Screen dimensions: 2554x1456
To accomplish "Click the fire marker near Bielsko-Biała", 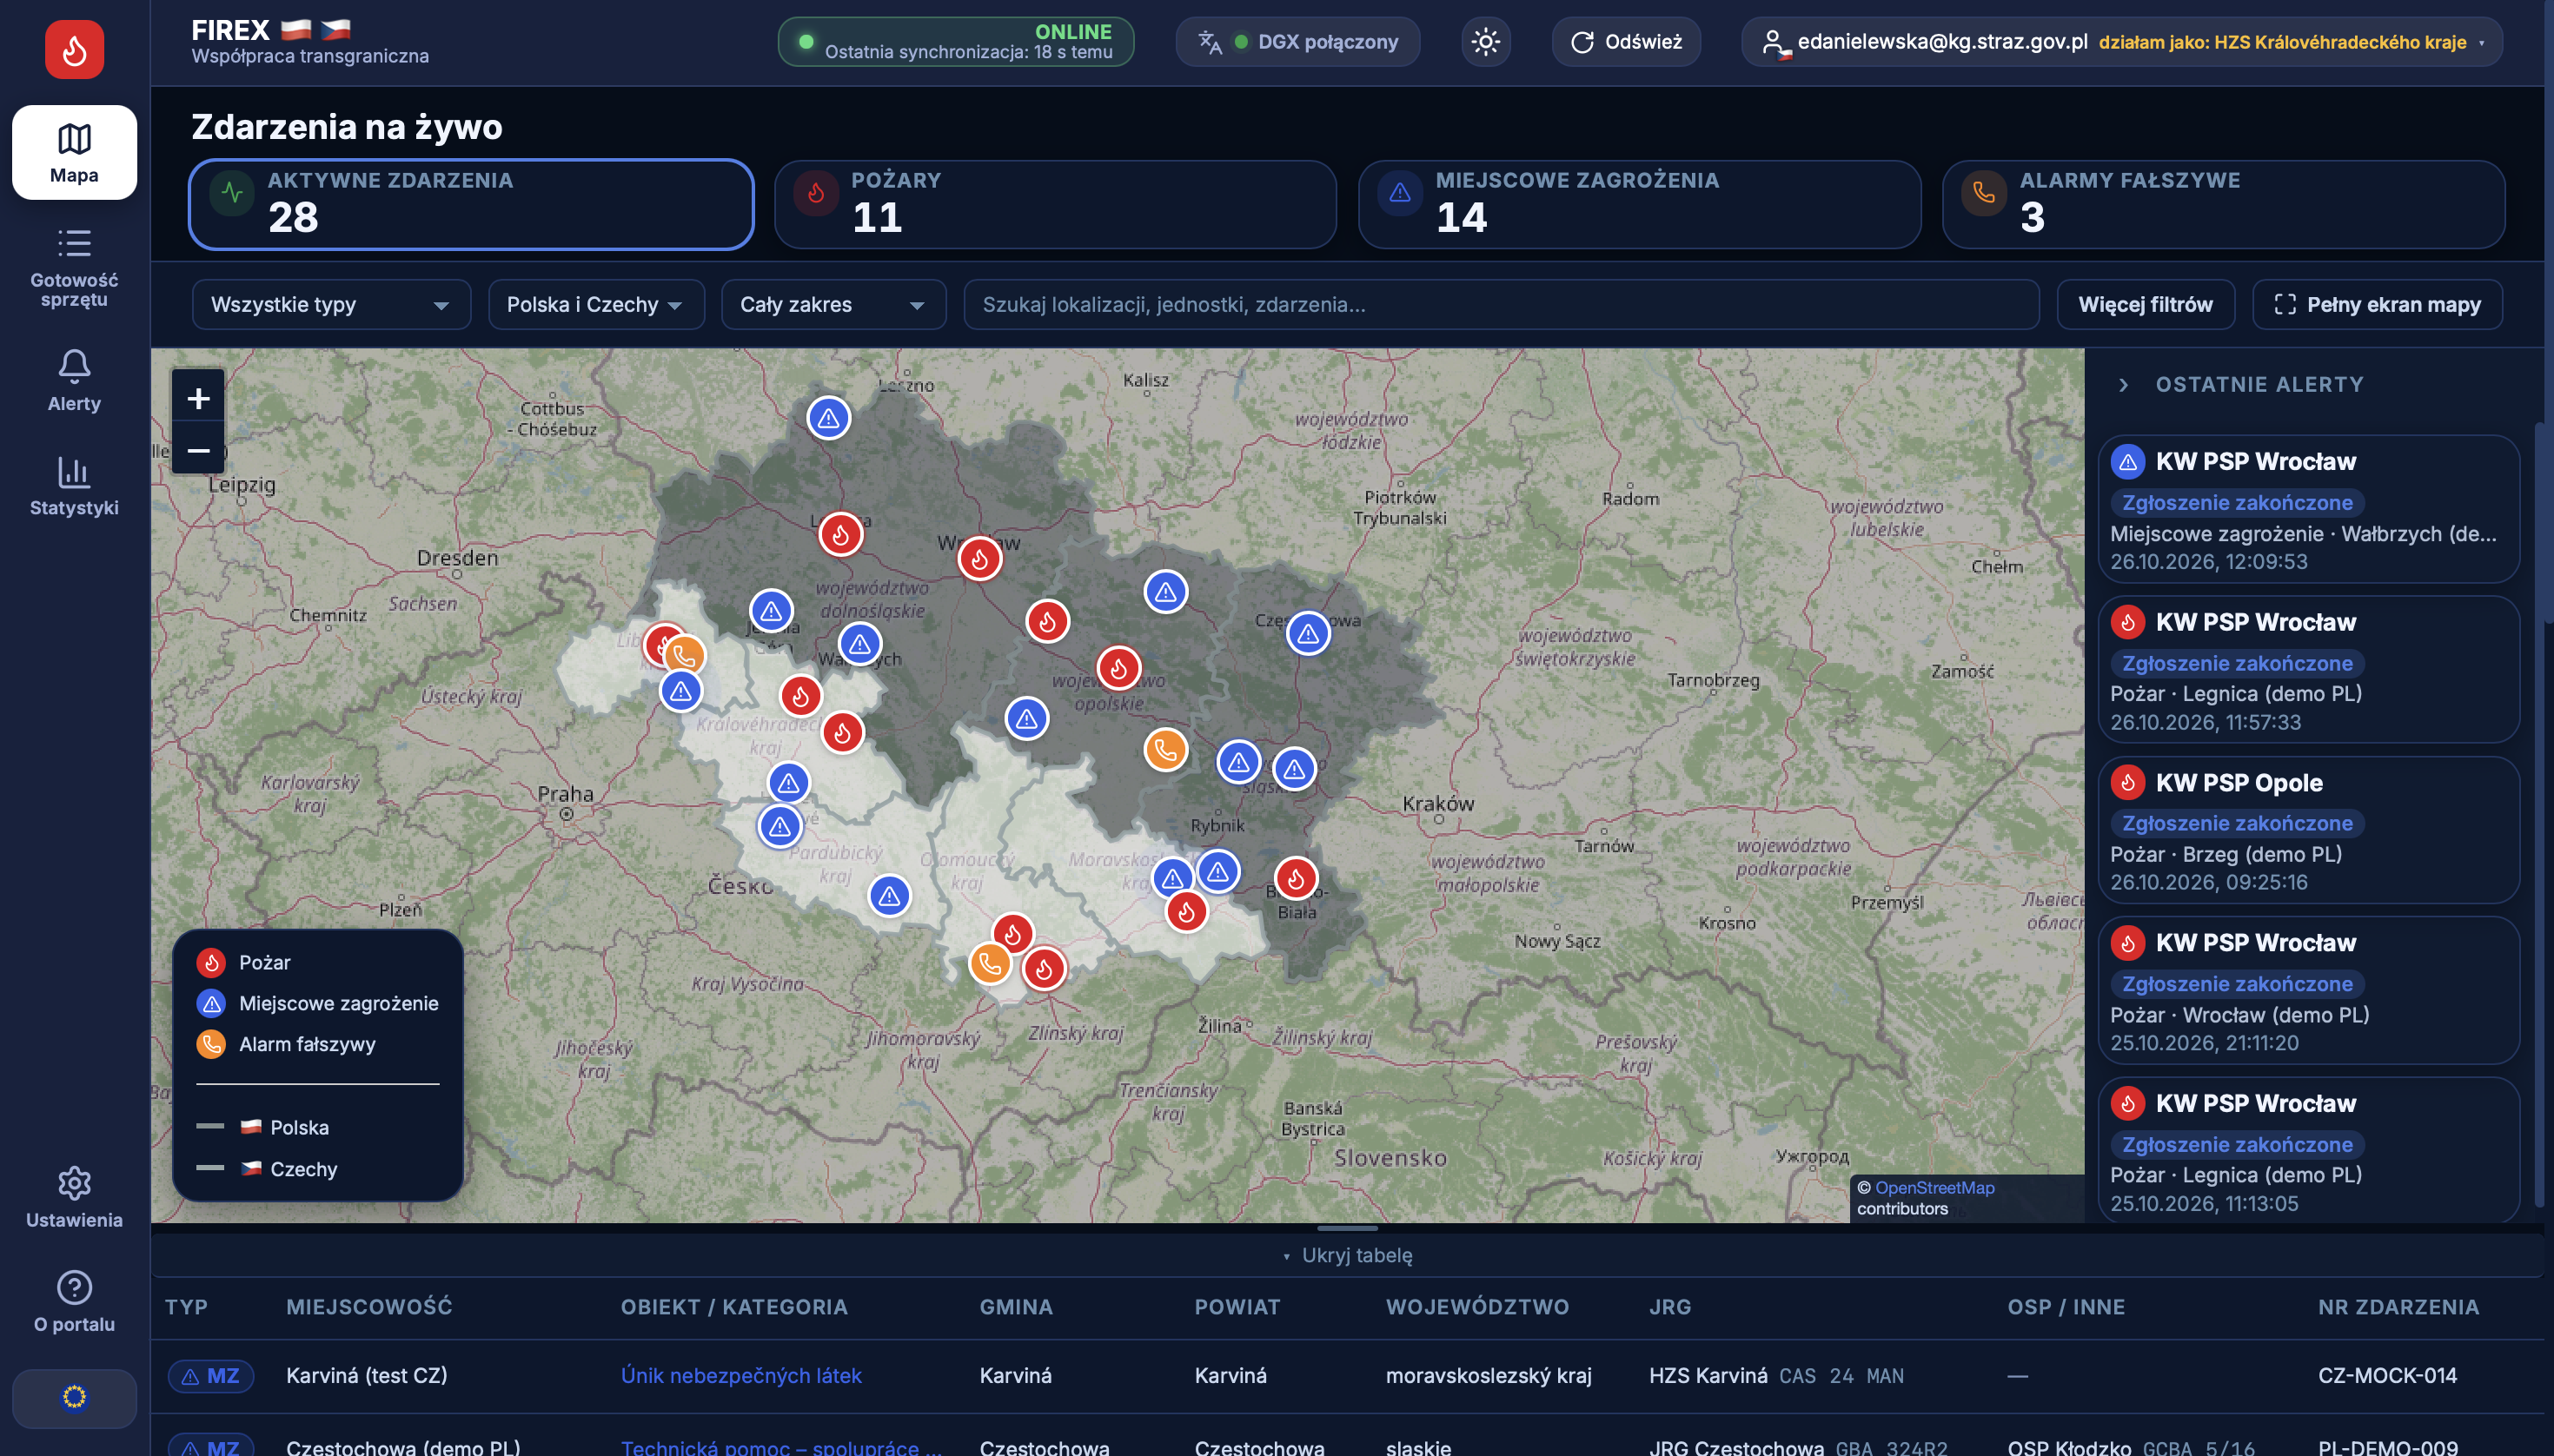I will tap(1296, 879).
